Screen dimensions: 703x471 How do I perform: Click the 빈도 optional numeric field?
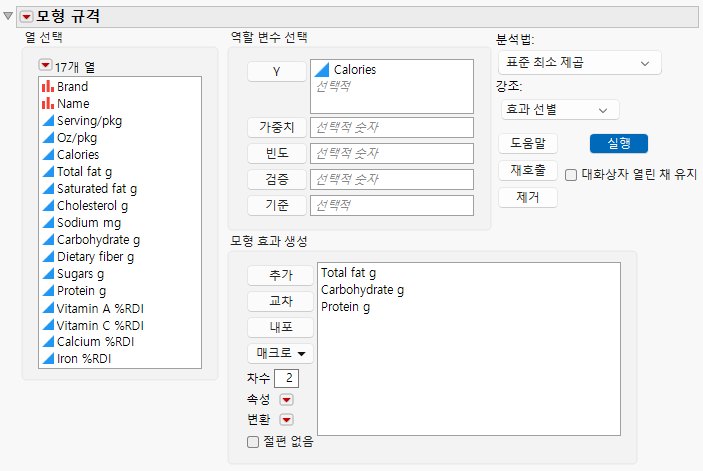pyautogui.click(x=392, y=154)
